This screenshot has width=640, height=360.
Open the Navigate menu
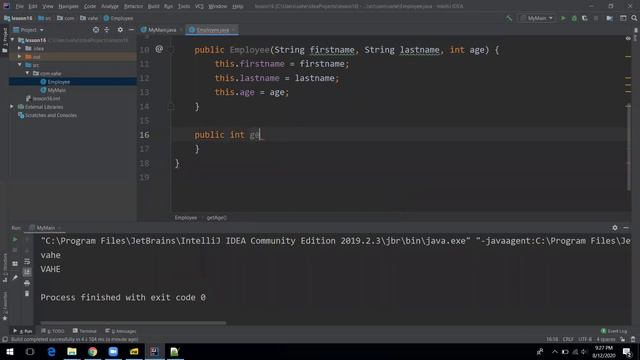tap(68, 6)
